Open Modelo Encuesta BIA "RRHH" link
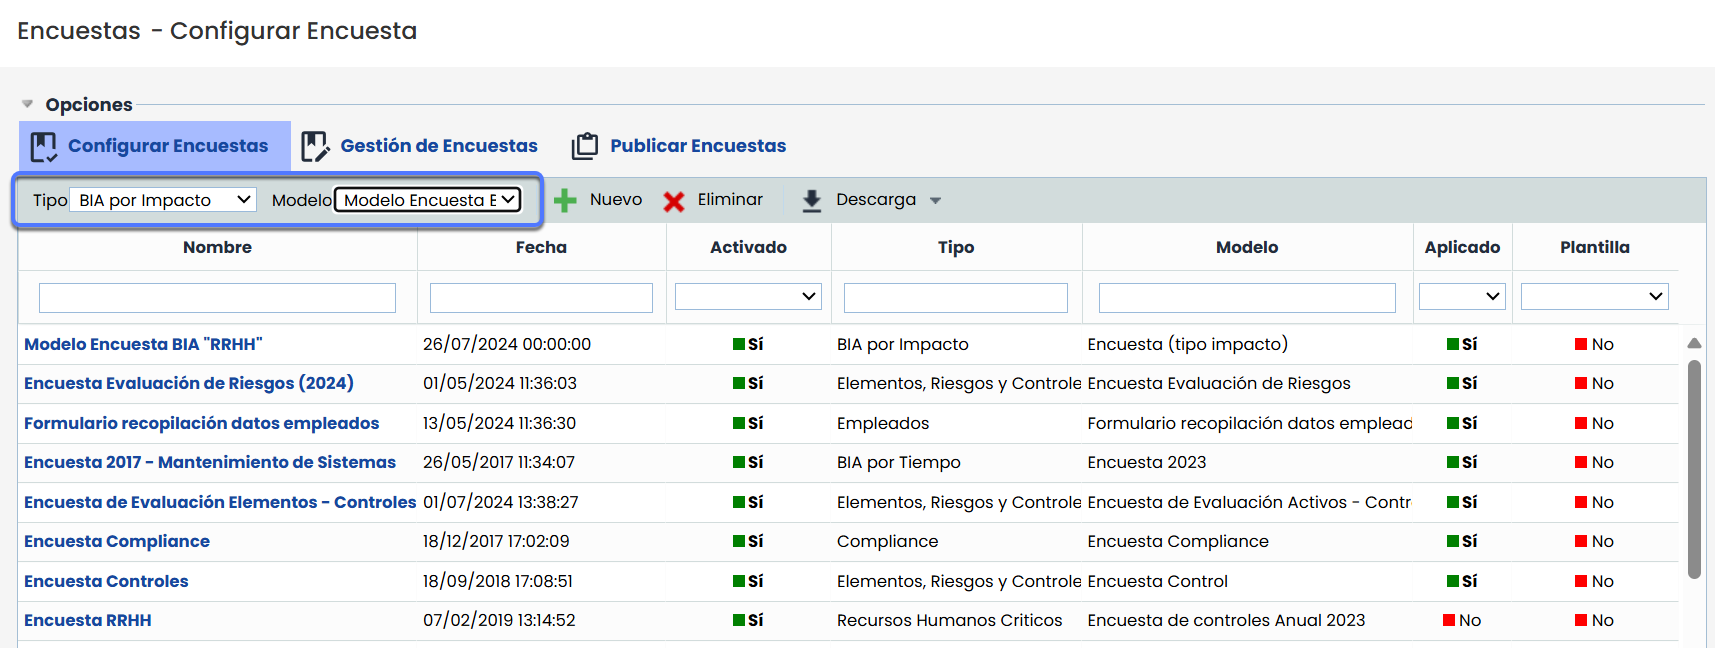This screenshot has width=1715, height=648. point(143,344)
